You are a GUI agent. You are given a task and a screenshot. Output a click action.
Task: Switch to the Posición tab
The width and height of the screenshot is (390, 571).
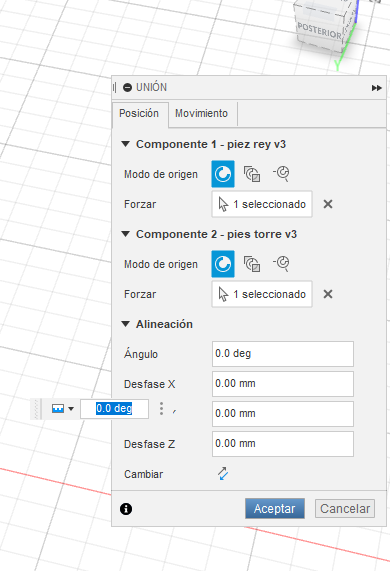(x=139, y=114)
